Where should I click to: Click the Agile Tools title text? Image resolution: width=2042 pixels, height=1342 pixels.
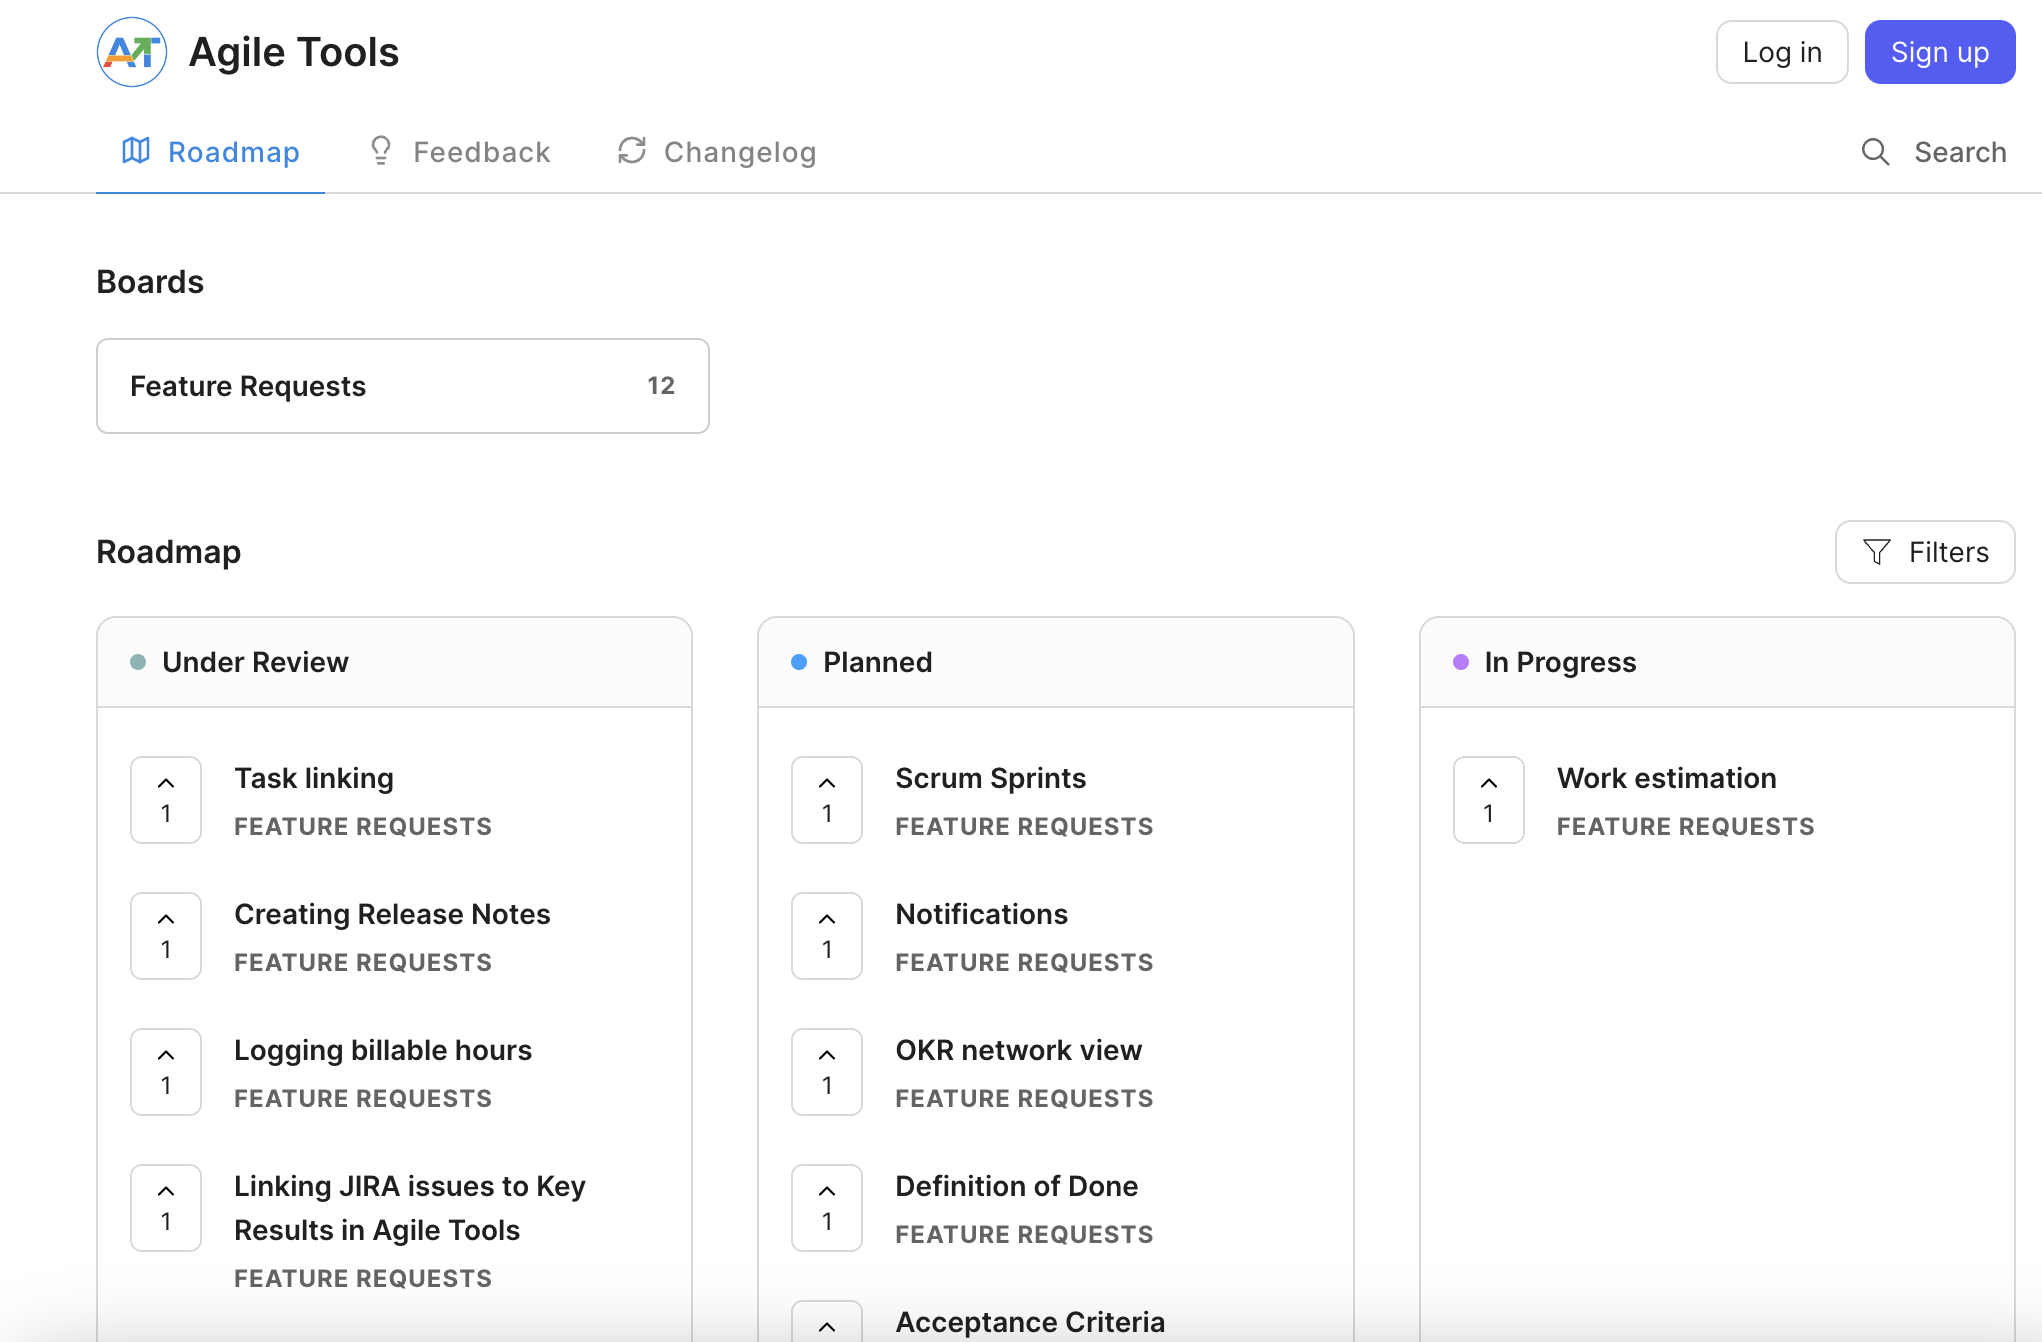294,52
